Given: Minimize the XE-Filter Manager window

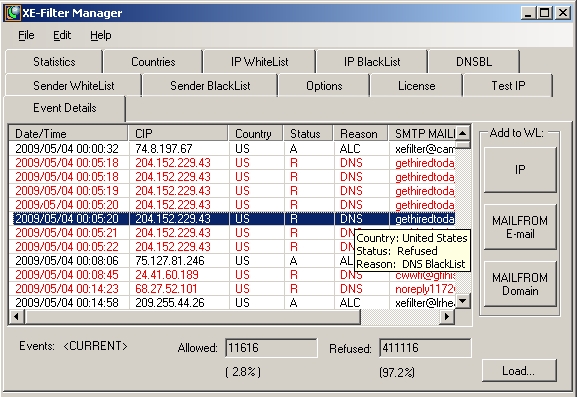Looking at the screenshot, I should pyautogui.click(x=528, y=13).
